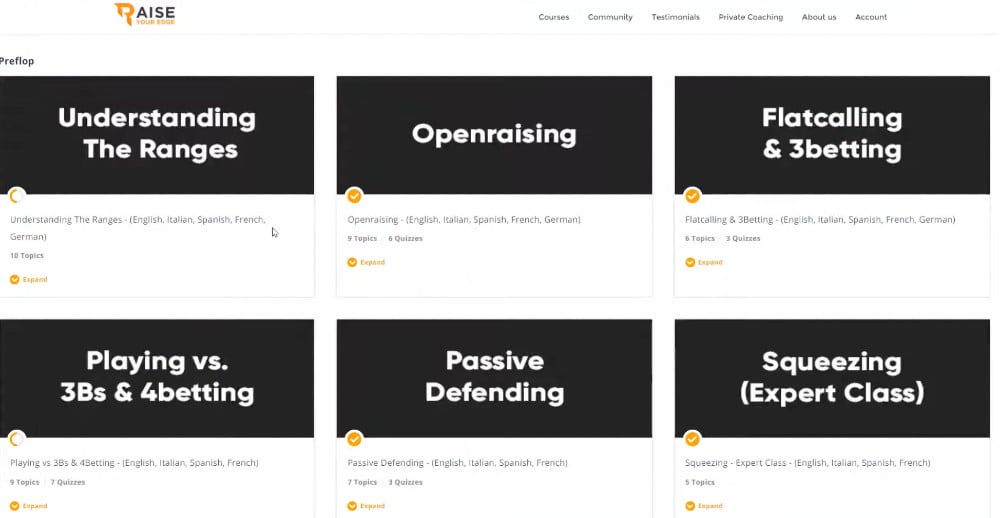
Task: Expand Playing vs 3Bs & 4Betting list
Action: (x=29, y=506)
